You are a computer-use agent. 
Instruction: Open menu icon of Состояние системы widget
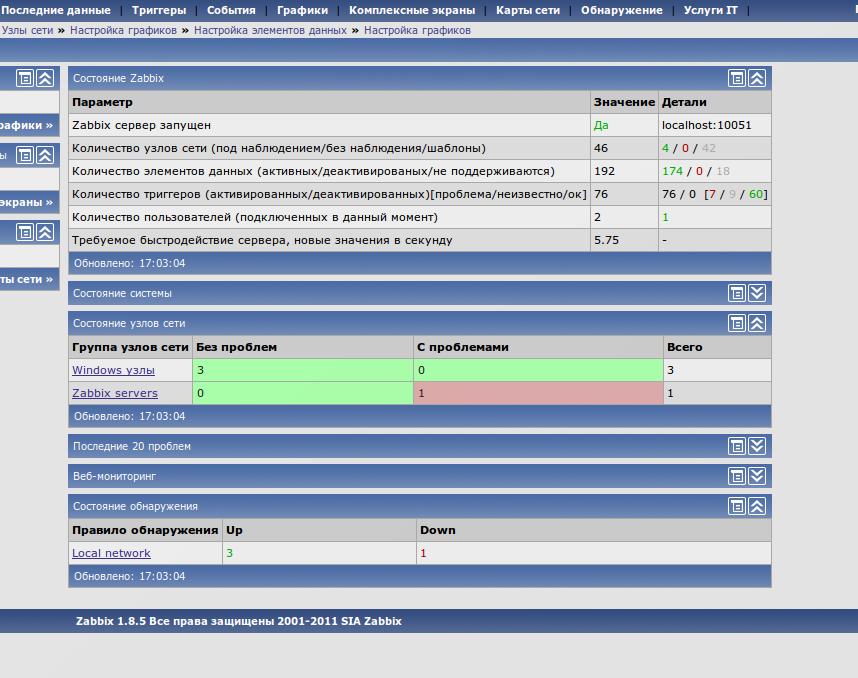click(737, 293)
